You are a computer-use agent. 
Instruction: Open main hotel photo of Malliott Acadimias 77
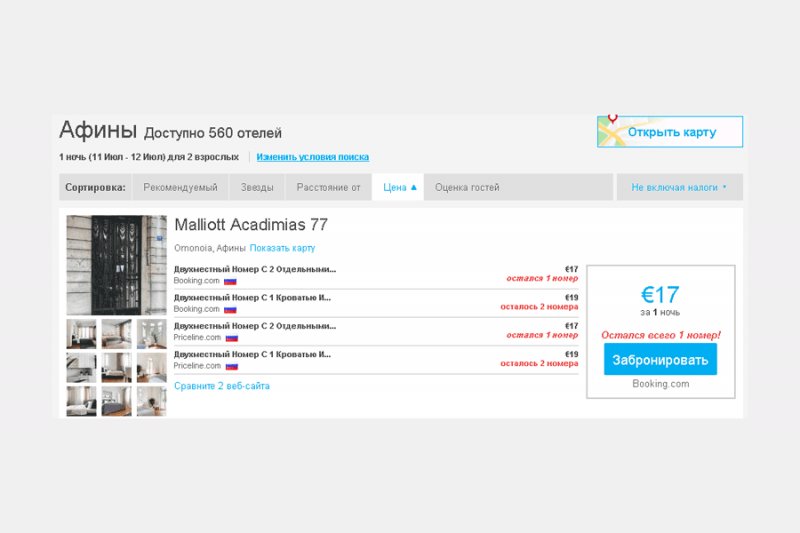[116, 265]
